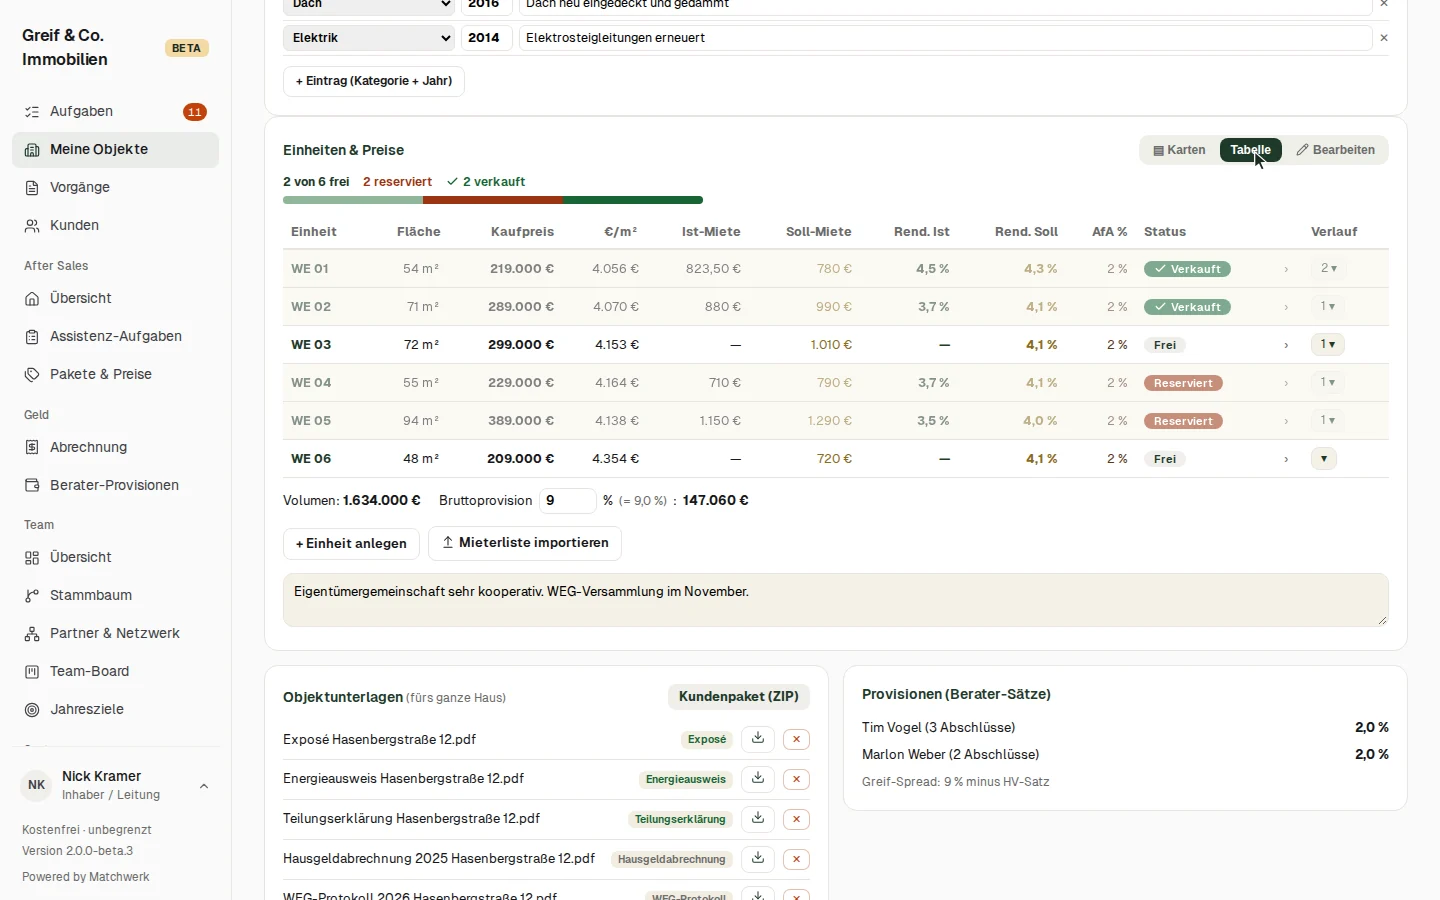The width and height of the screenshot is (1440, 900).
Task: Delete Exposé Hasenbergstraße 12.pdf
Action: click(796, 739)
